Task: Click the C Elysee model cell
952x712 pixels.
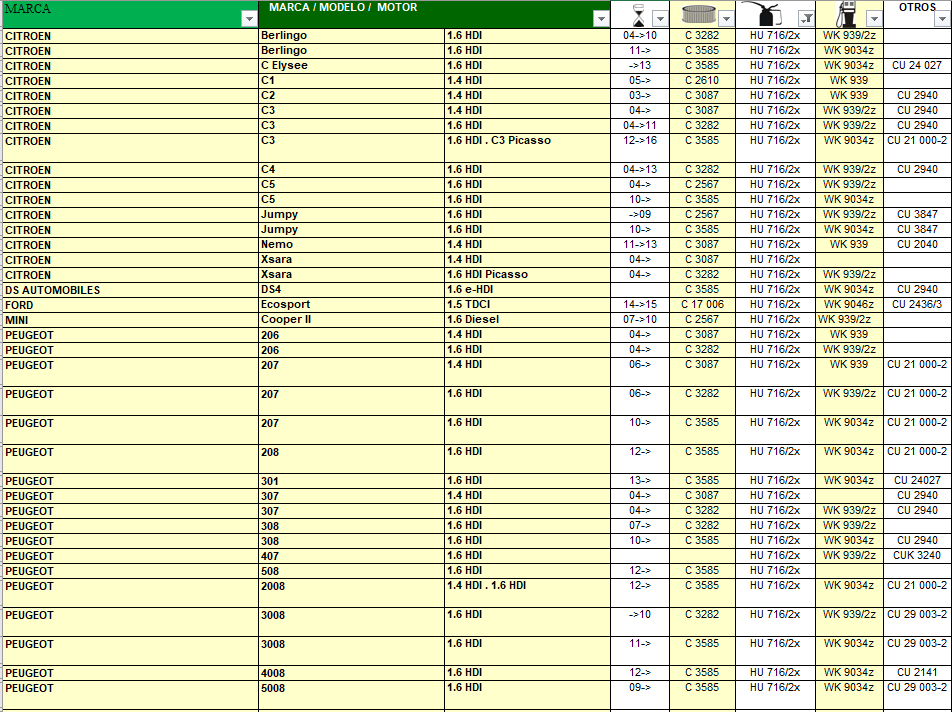Action: pos(351,66)
